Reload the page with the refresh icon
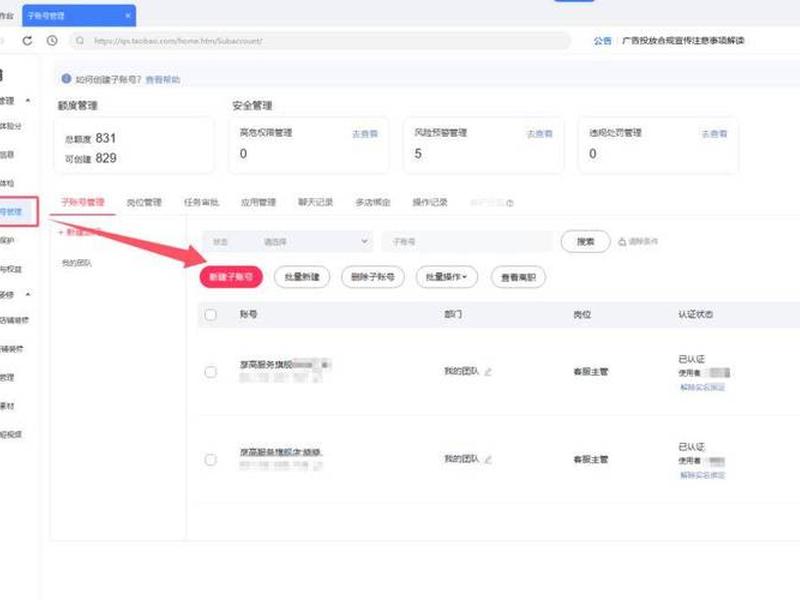 [x=27, y=40]
